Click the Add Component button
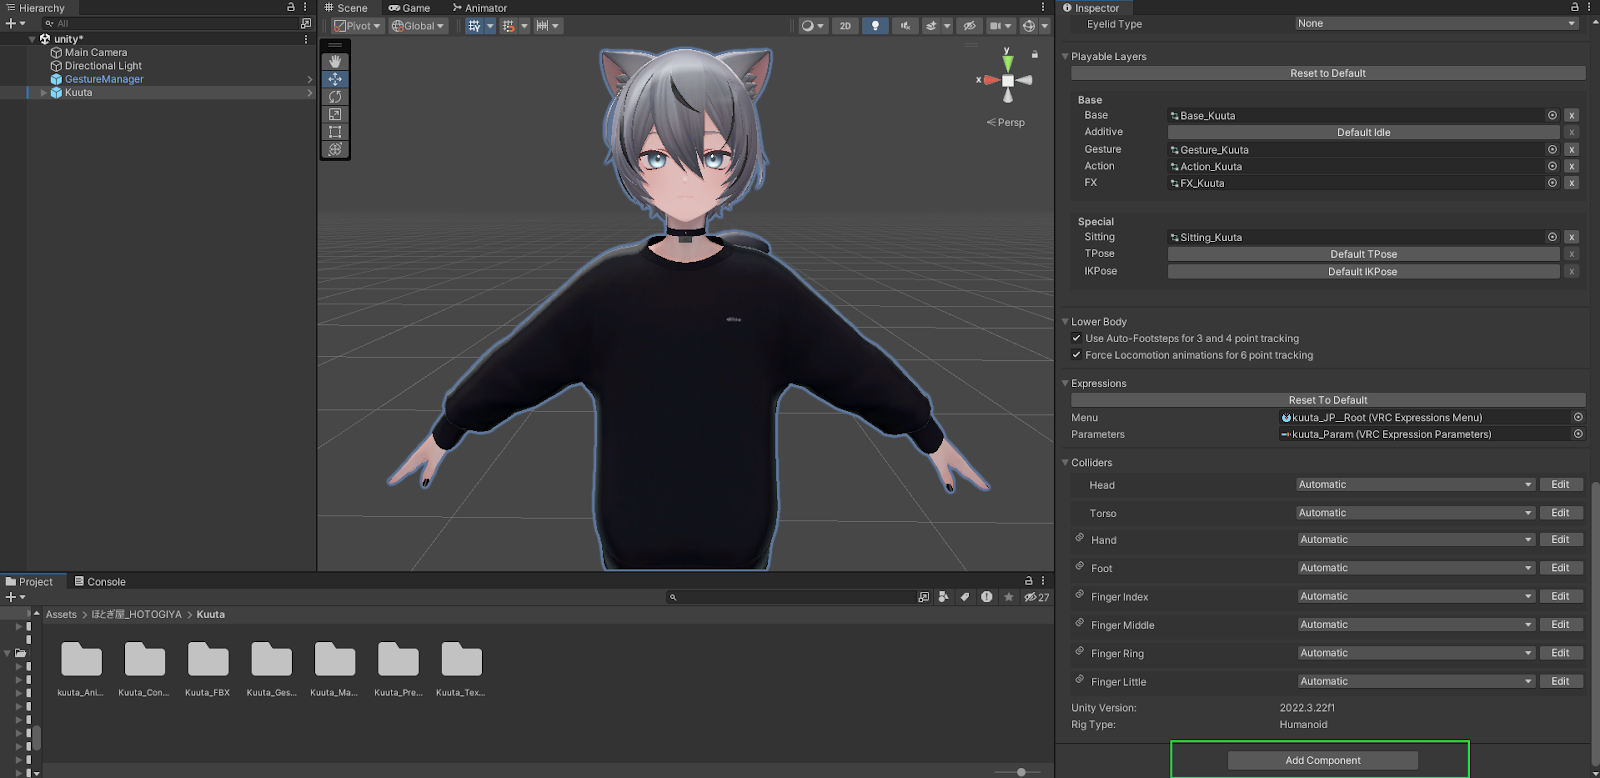1600x778 pixels. click(x=1323, y=760)
